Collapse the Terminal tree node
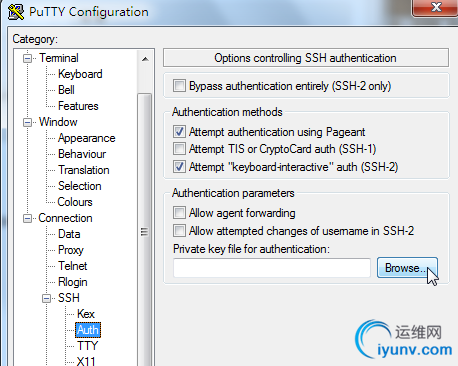The image size is (458, 366). click(27, 58)
